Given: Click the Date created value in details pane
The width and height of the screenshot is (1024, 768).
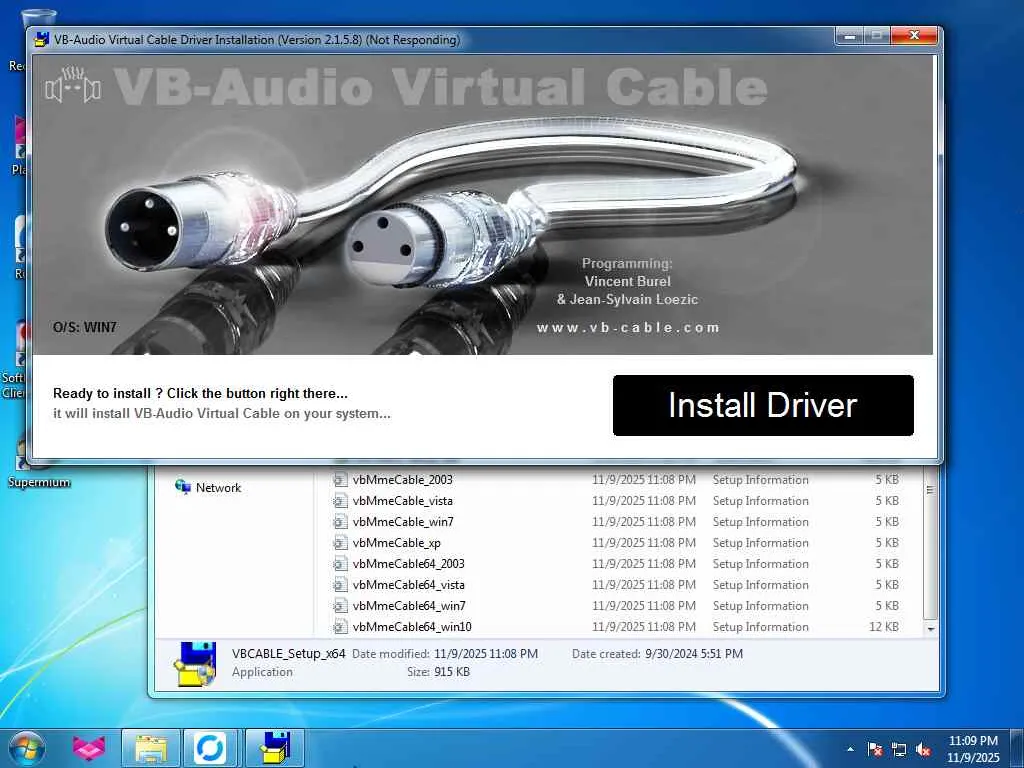Looking at the screenshot, I should pyautogui.click(x=694, y=653).
